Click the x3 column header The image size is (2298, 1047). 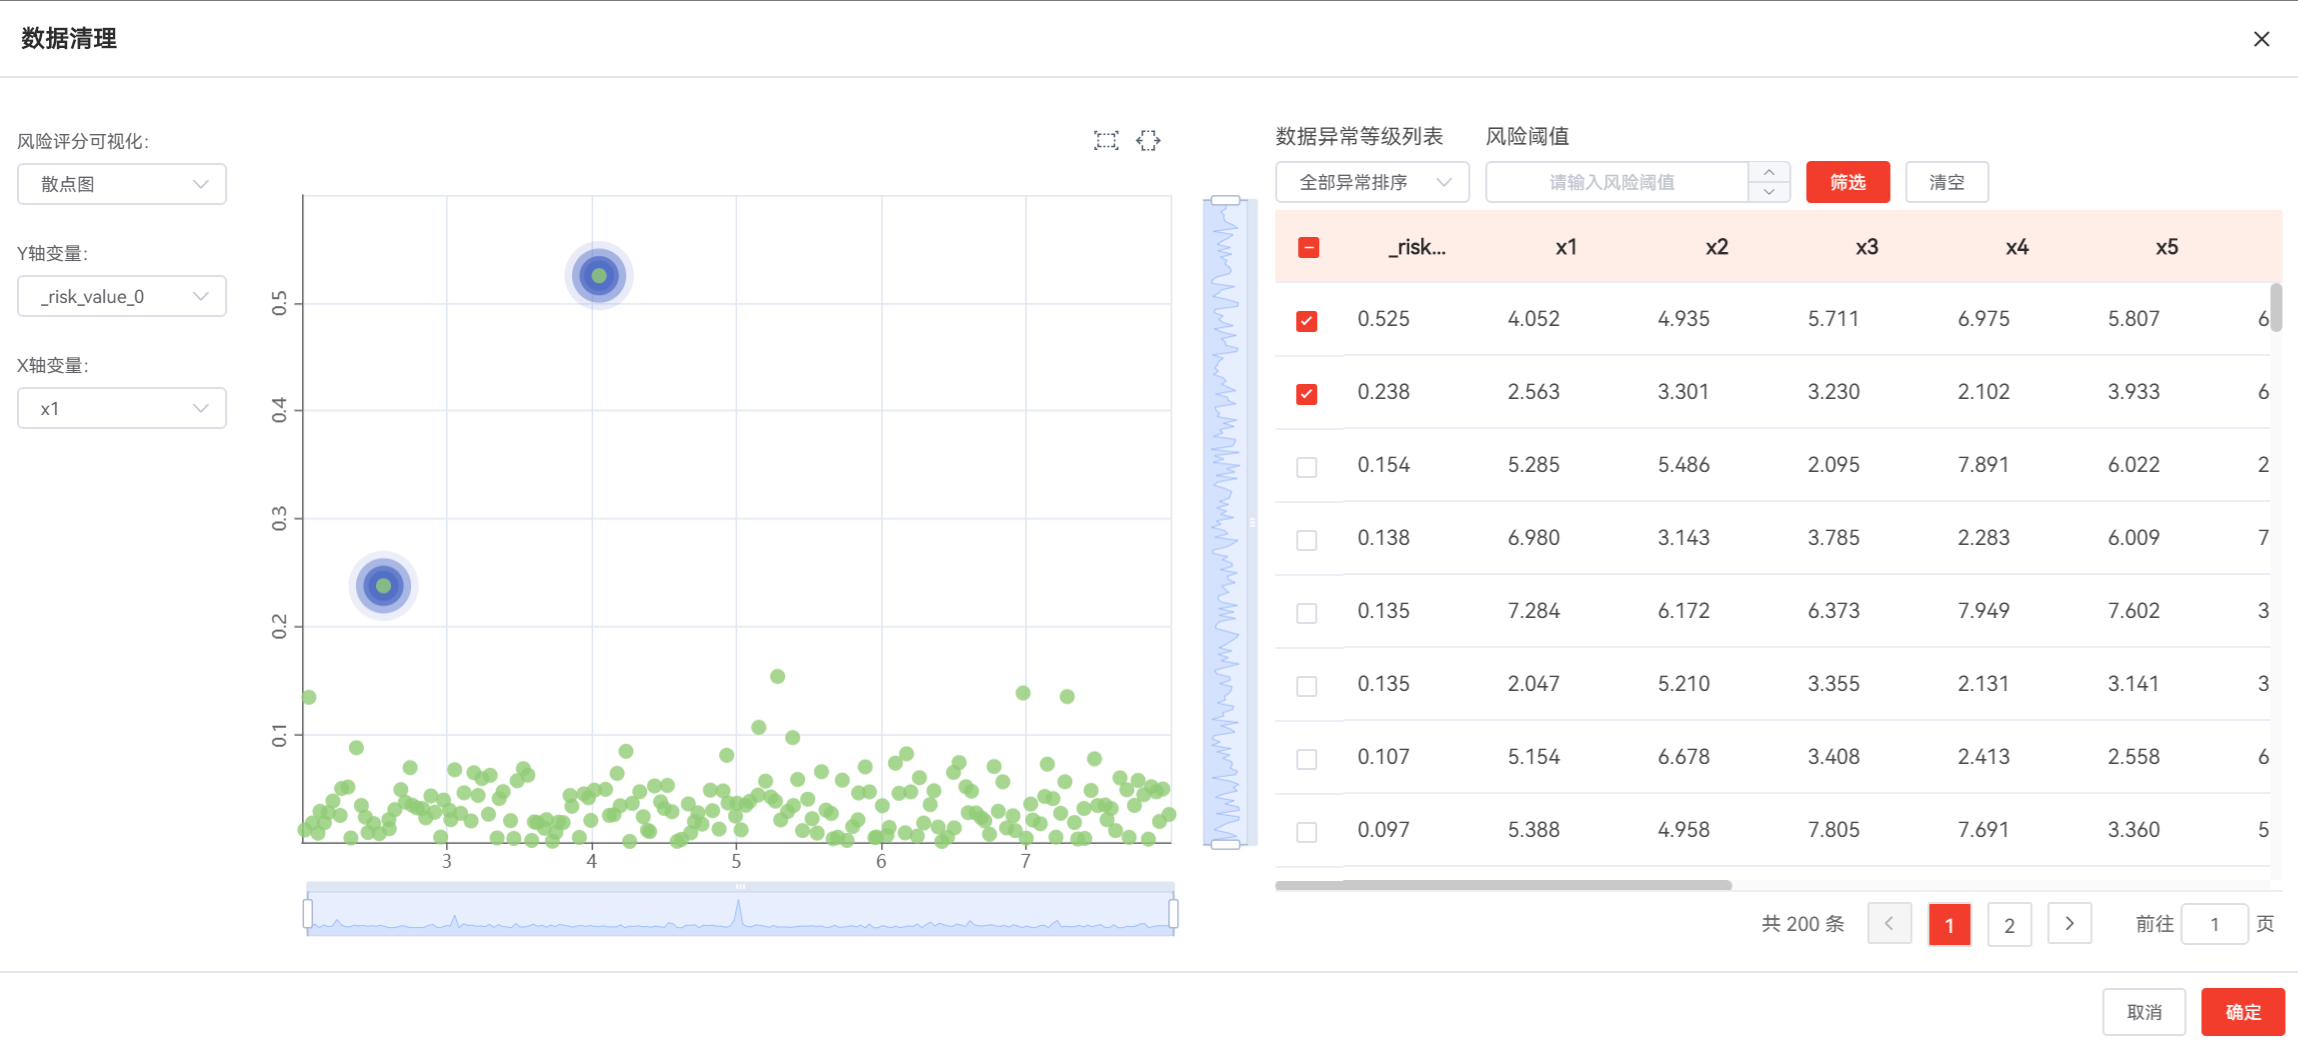1866,247
